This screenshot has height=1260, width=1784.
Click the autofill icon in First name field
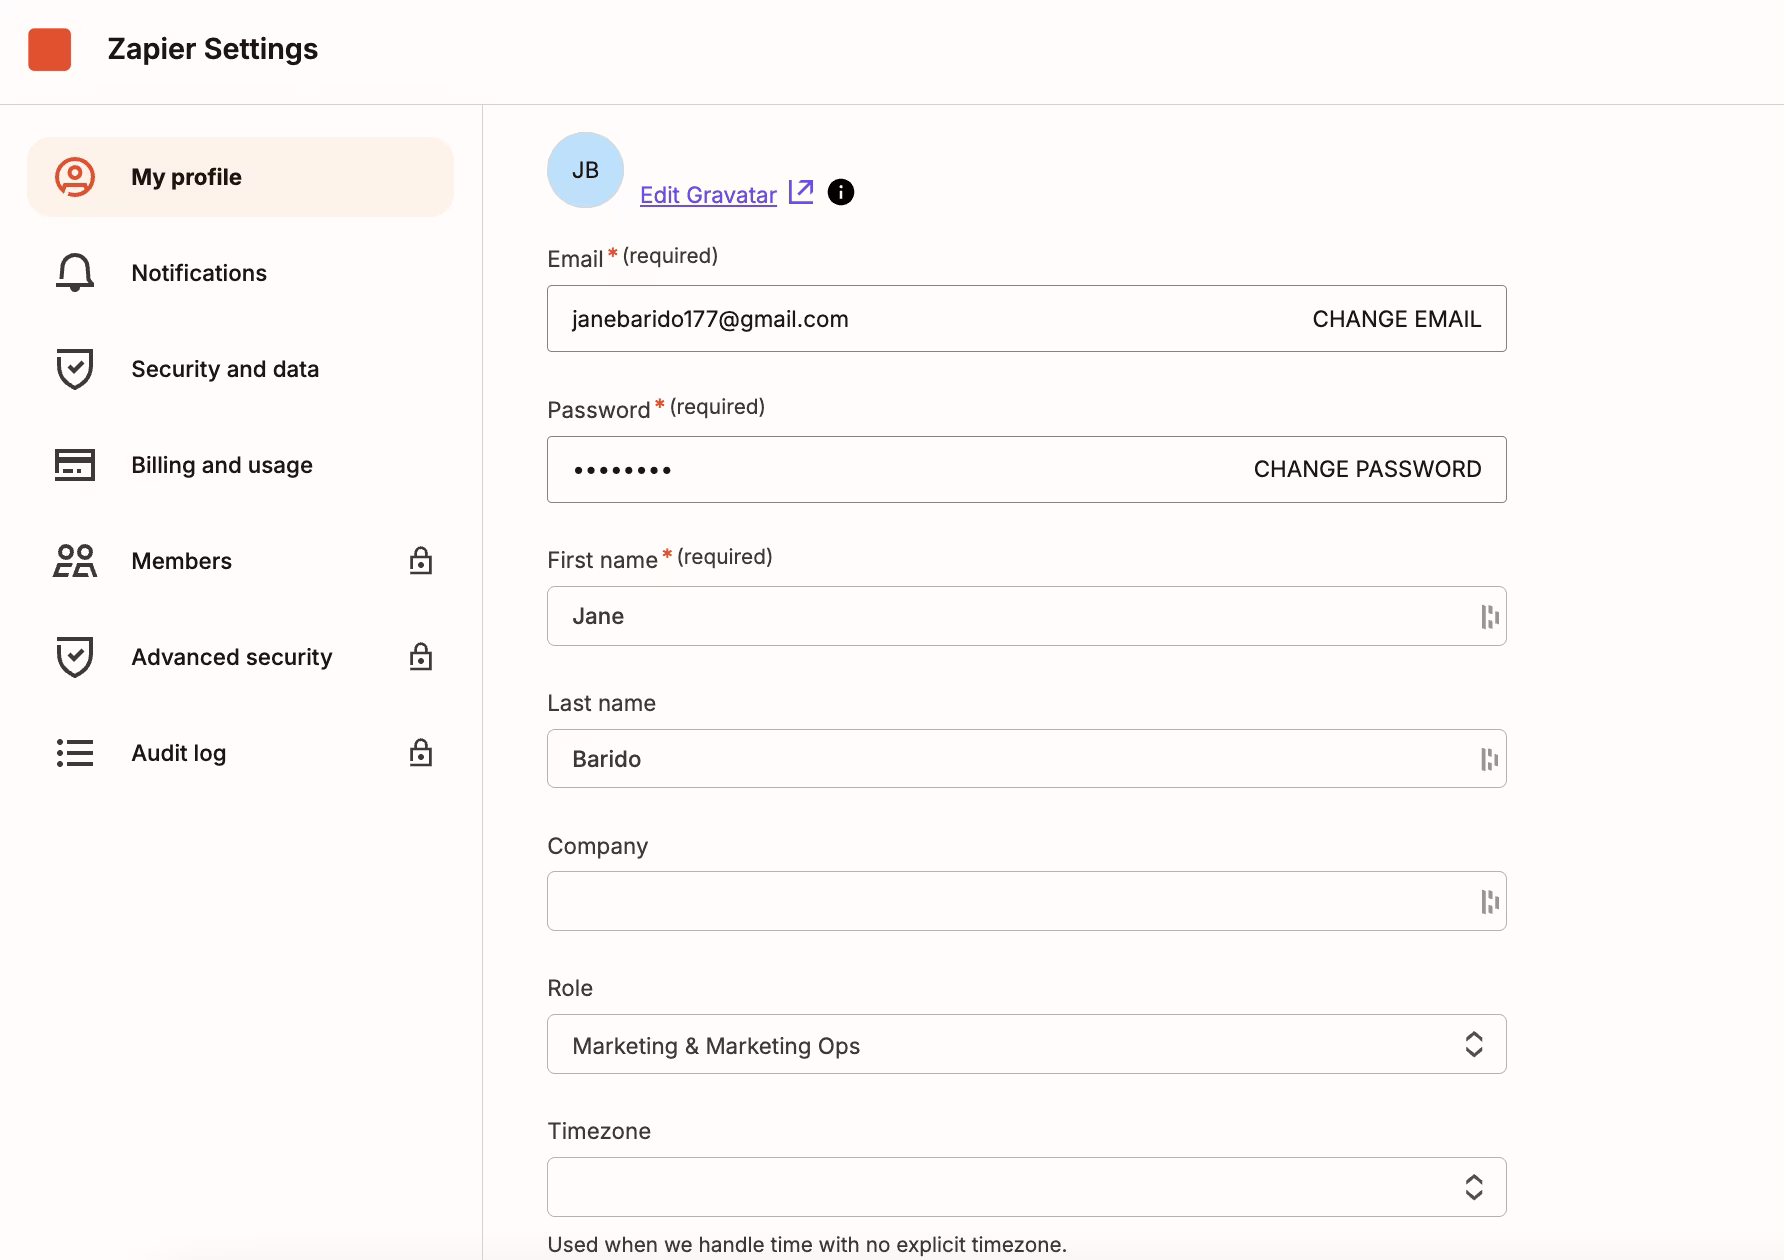click(1490, 617)
